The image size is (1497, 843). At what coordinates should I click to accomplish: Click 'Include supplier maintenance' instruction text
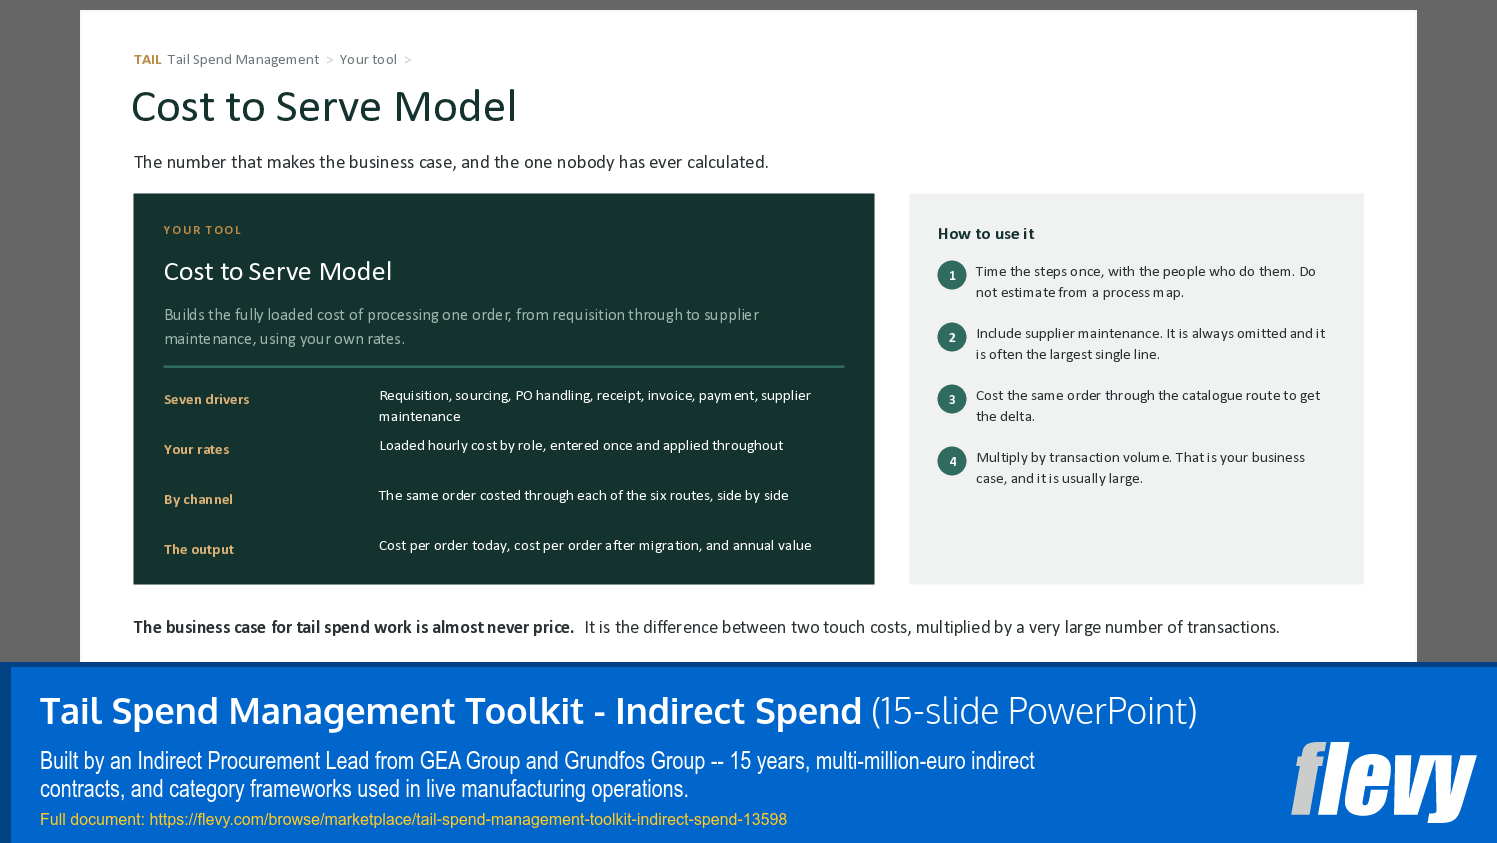coord(1150,343)
